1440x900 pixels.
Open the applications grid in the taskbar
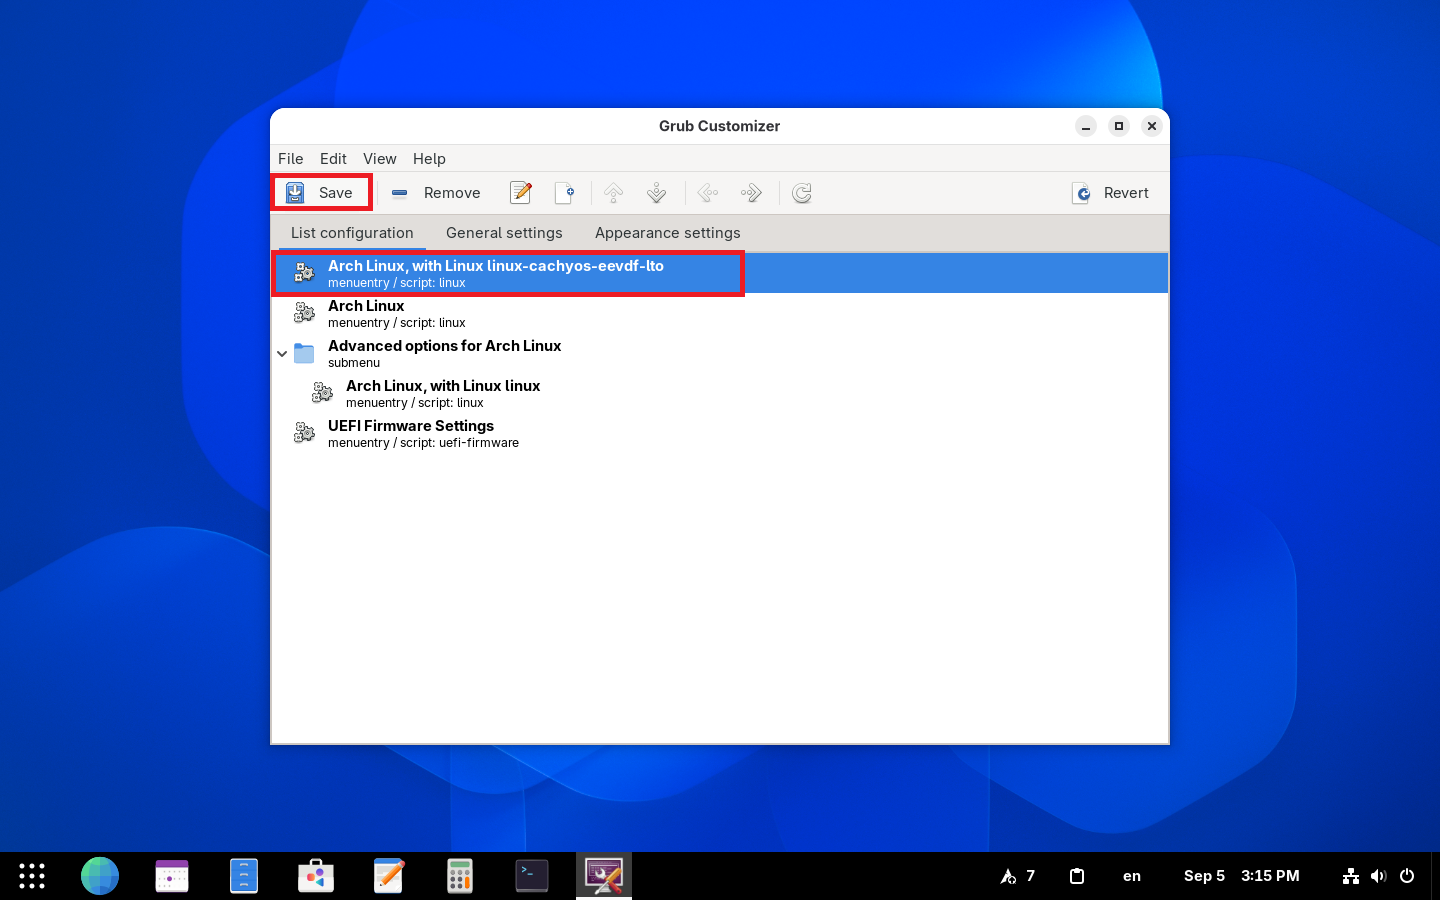click(32, 876)
